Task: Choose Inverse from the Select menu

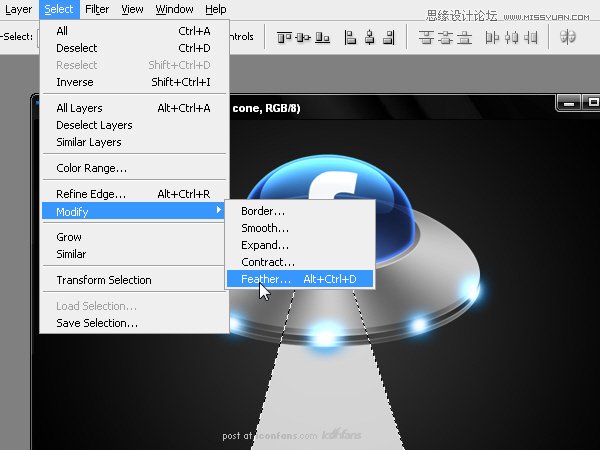Action: (x=75, y=82)
